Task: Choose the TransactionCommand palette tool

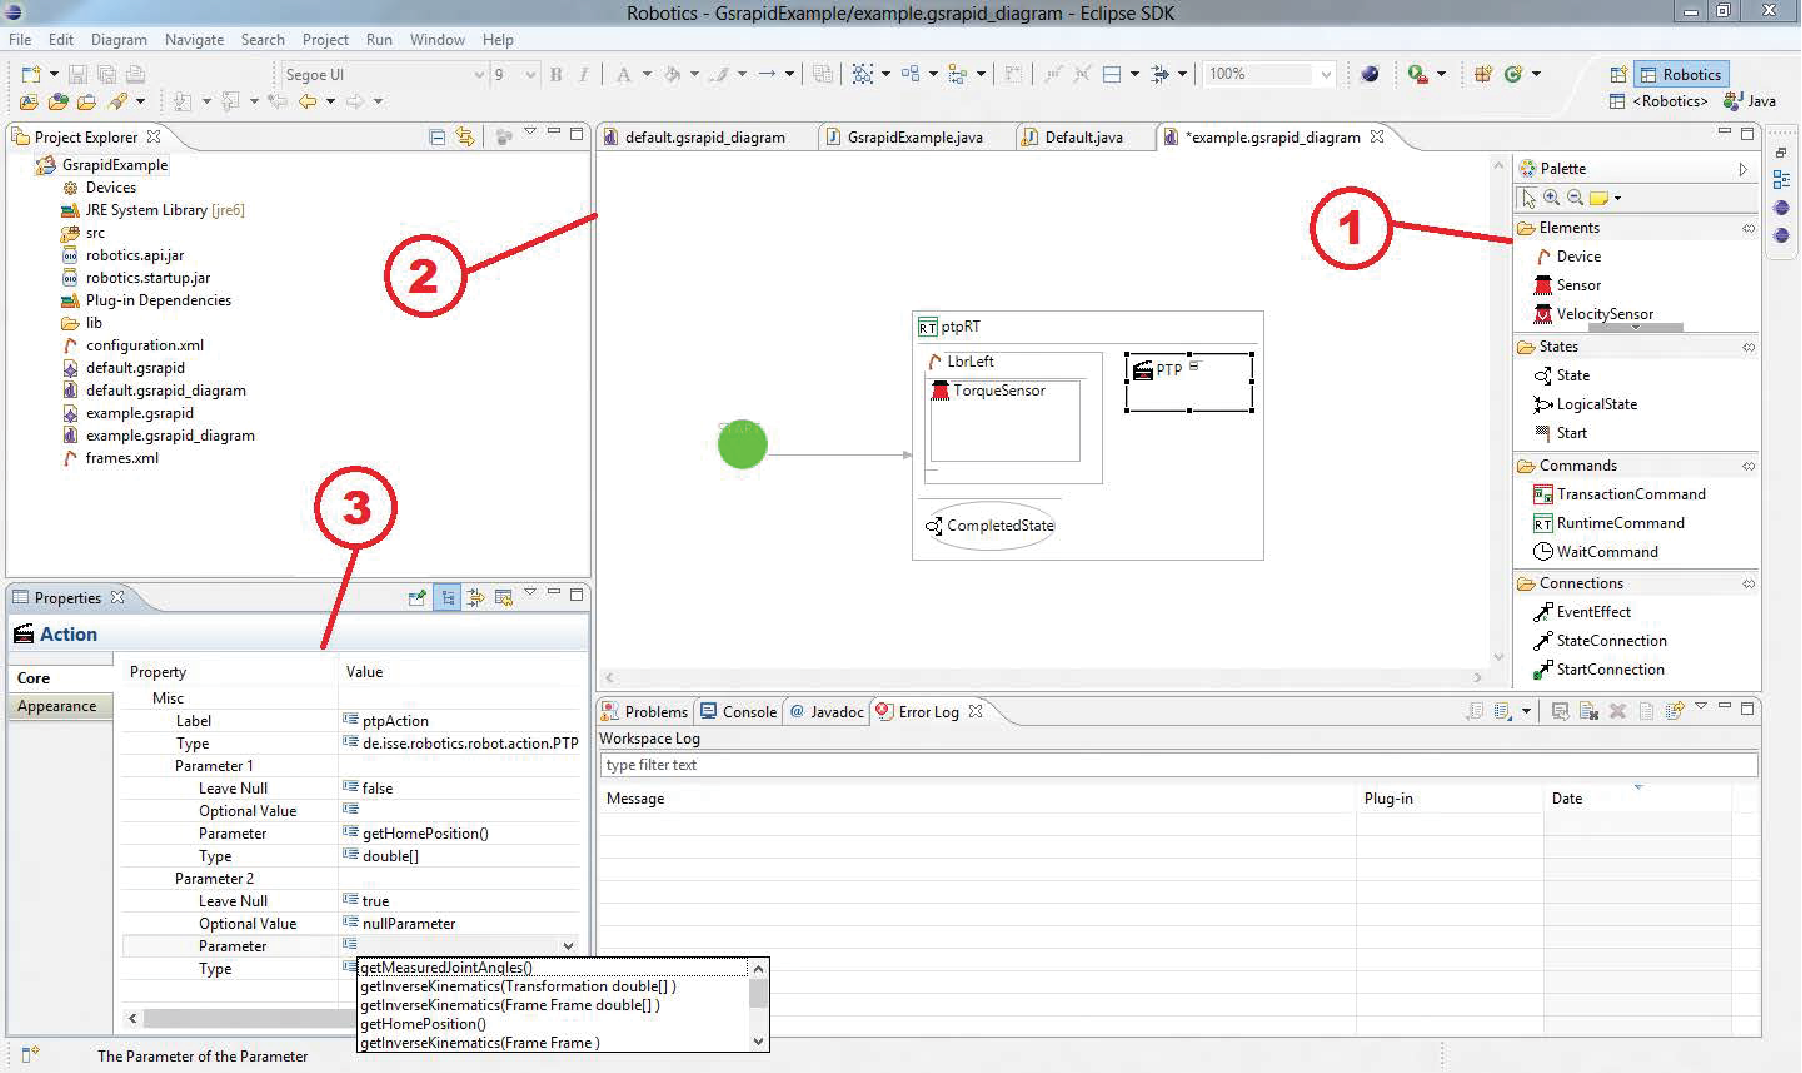Action: tap(1619, 494)
